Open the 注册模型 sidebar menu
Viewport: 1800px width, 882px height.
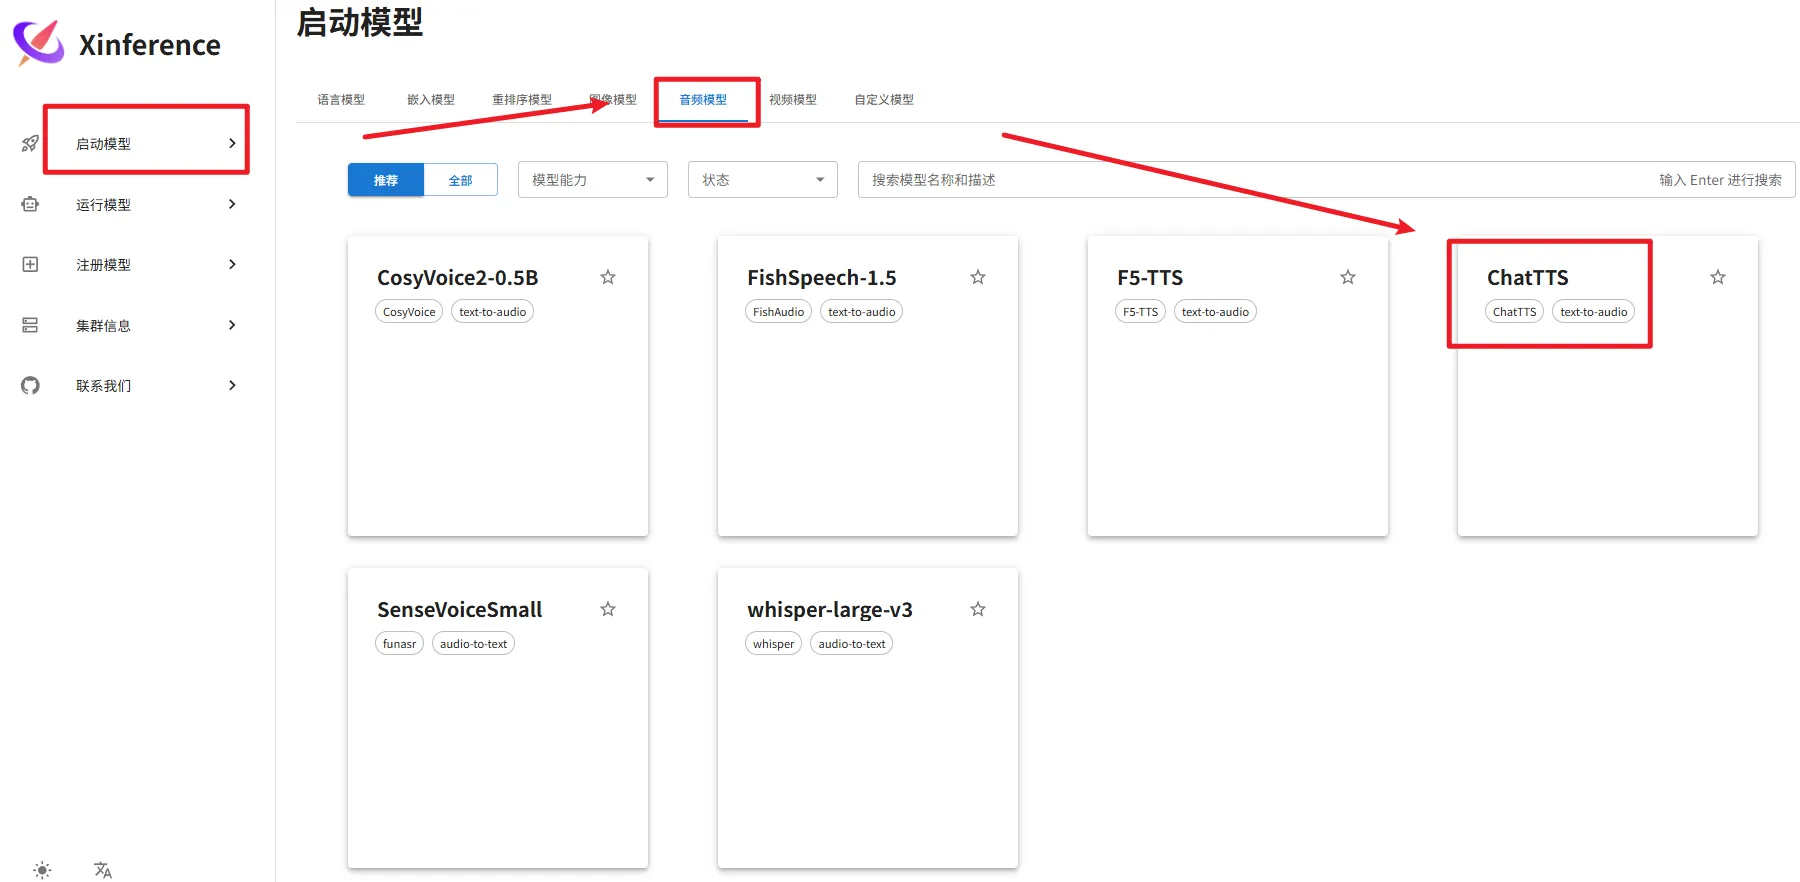point(138,264)
